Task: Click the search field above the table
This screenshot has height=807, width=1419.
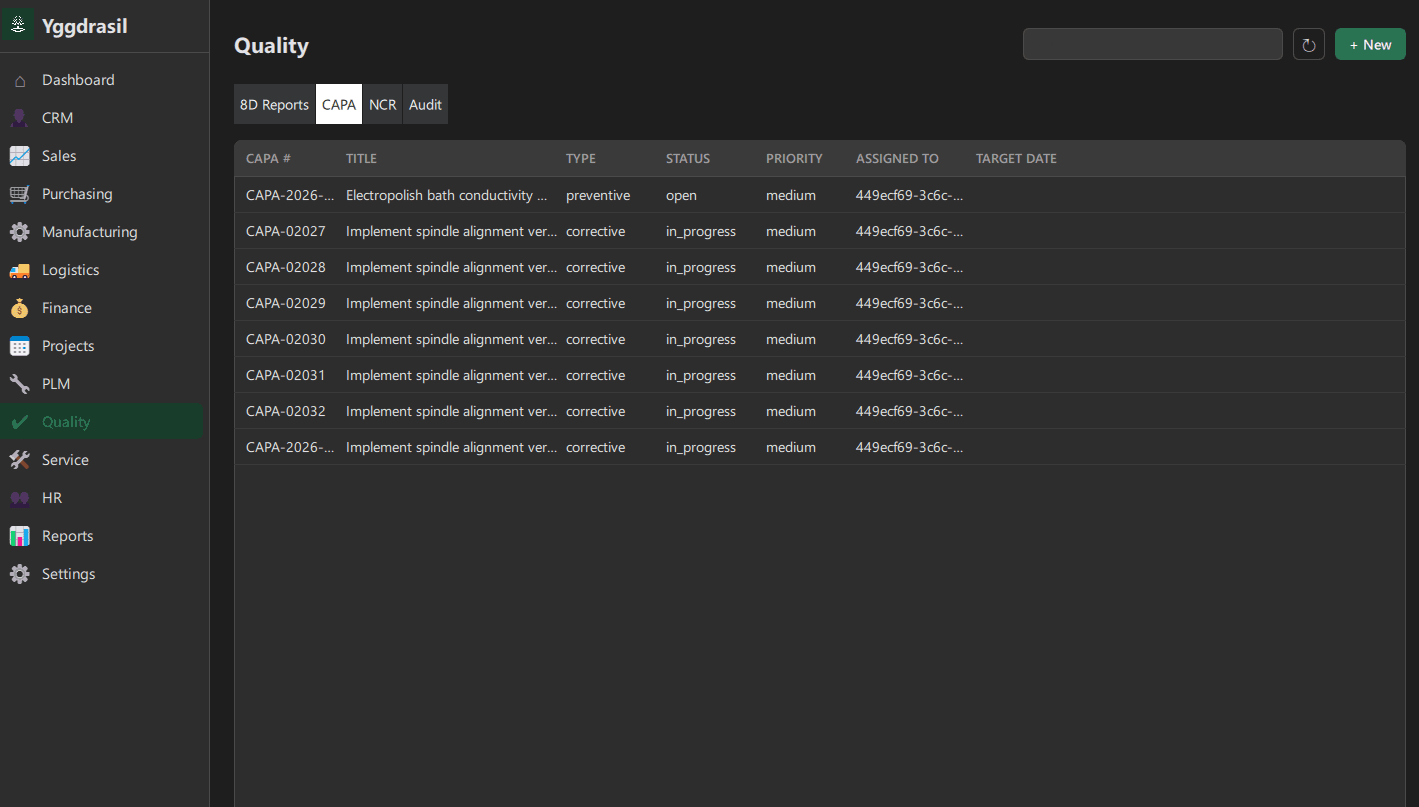Action: pos(1152,44)
